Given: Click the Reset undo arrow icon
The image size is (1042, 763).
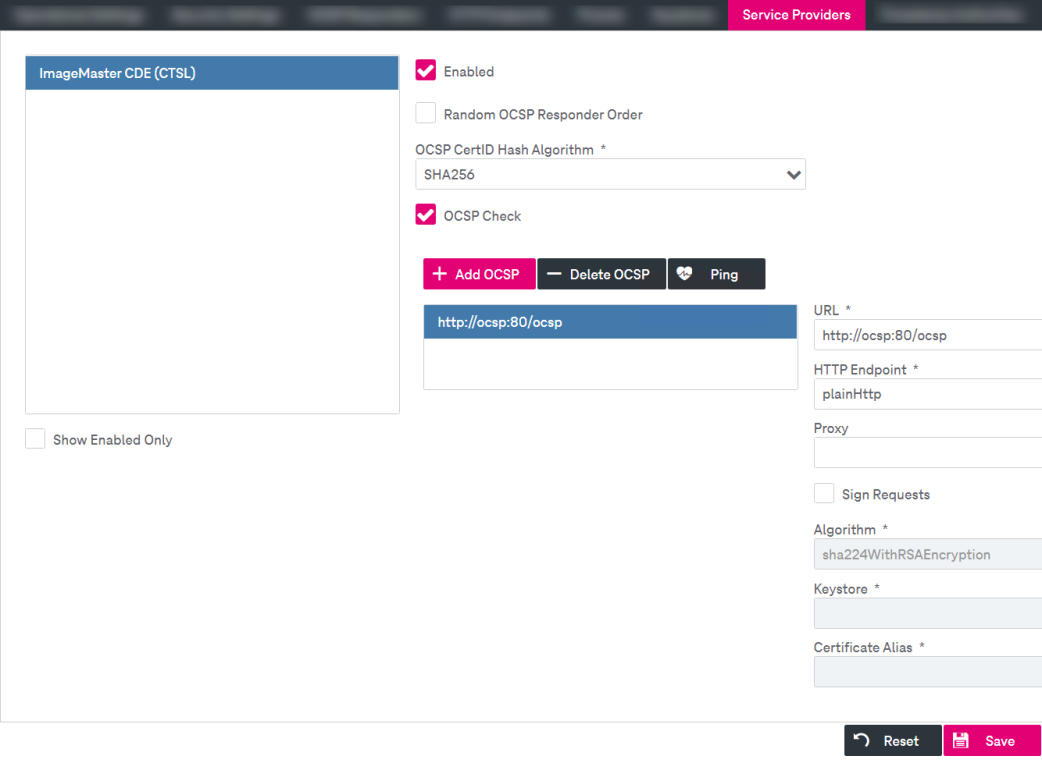Looking at the screenshot, I should coord(861,741).
